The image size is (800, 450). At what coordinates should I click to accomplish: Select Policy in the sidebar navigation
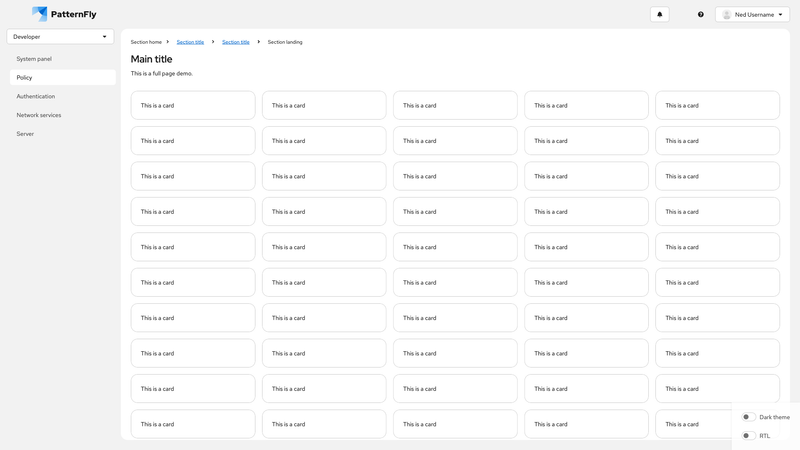[x=63, y=78]
